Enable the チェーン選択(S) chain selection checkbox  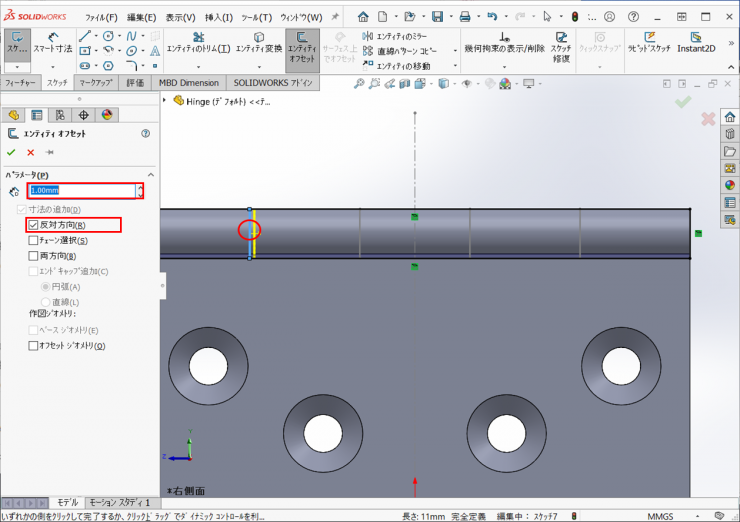click(x=33, y=240)
